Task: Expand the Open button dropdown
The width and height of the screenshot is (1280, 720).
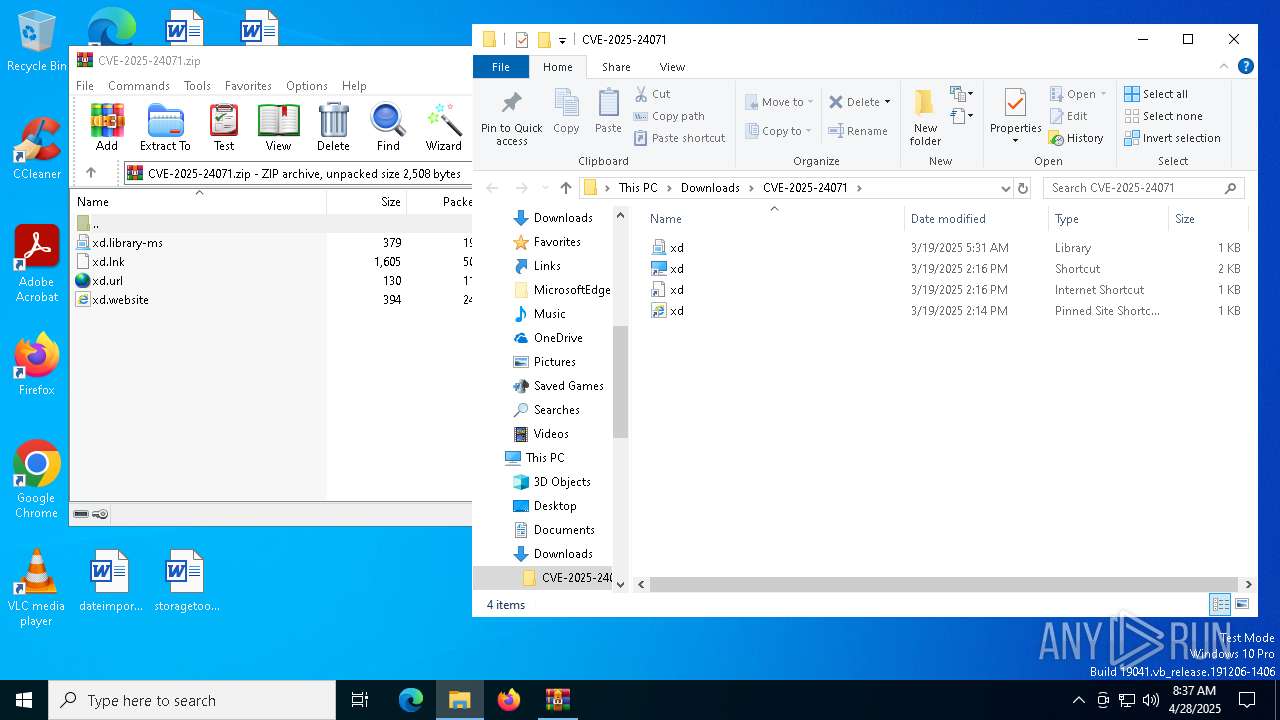Action: pos(1104,94)
